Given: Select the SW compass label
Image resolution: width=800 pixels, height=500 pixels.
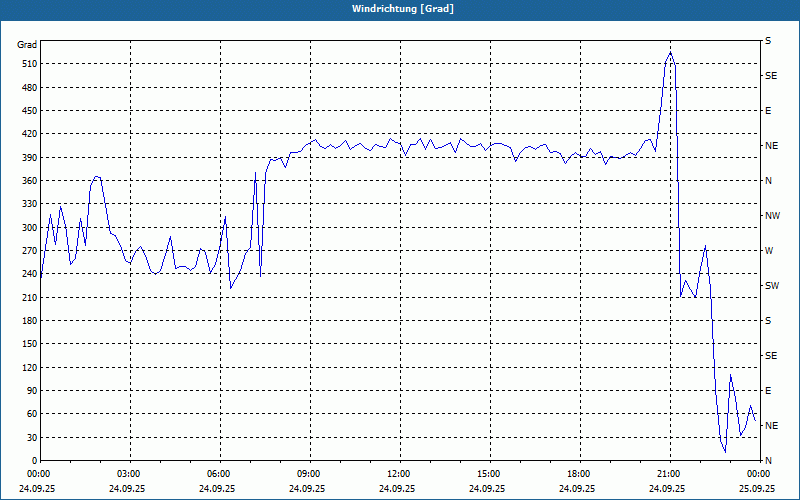Looking at the screenshot, I should coord(772,286).
